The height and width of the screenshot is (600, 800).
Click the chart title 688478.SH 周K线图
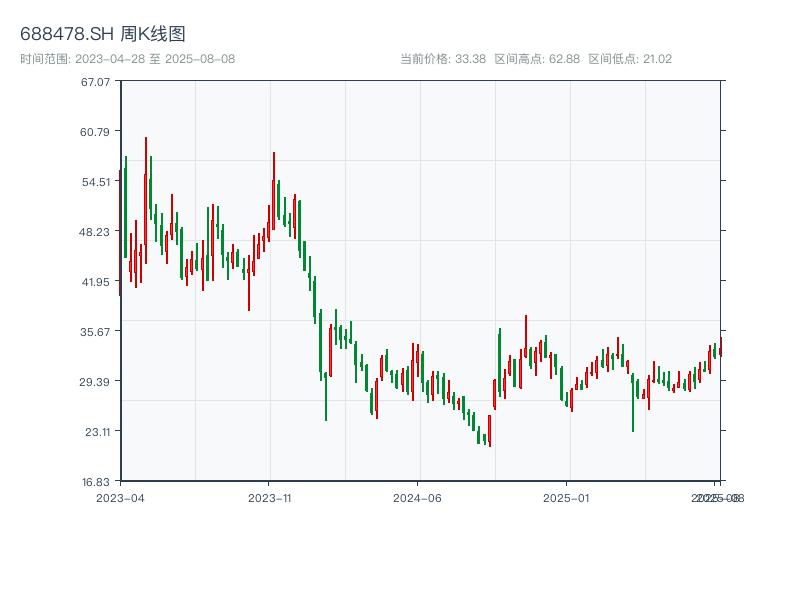(103, 34)
